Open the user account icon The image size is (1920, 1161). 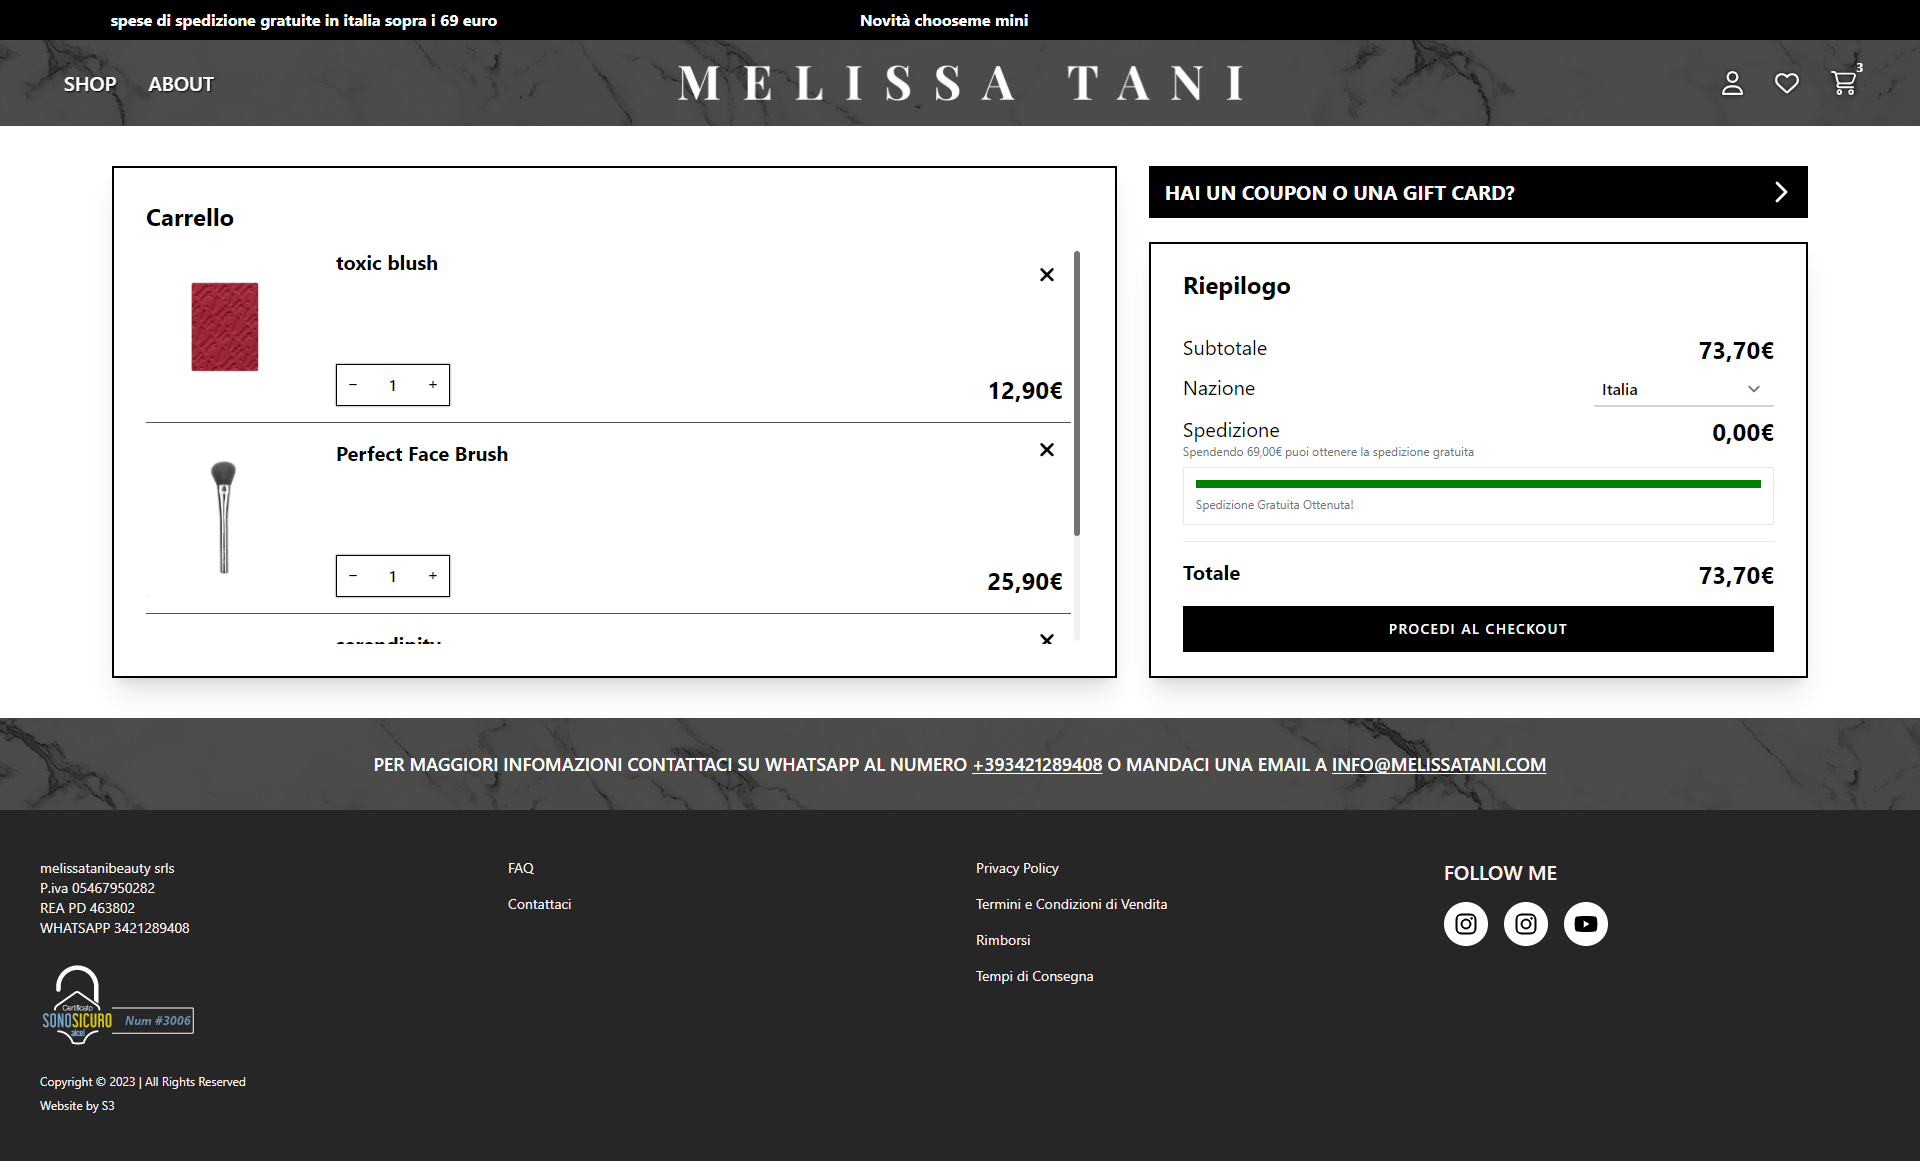tap(1732, 84)
